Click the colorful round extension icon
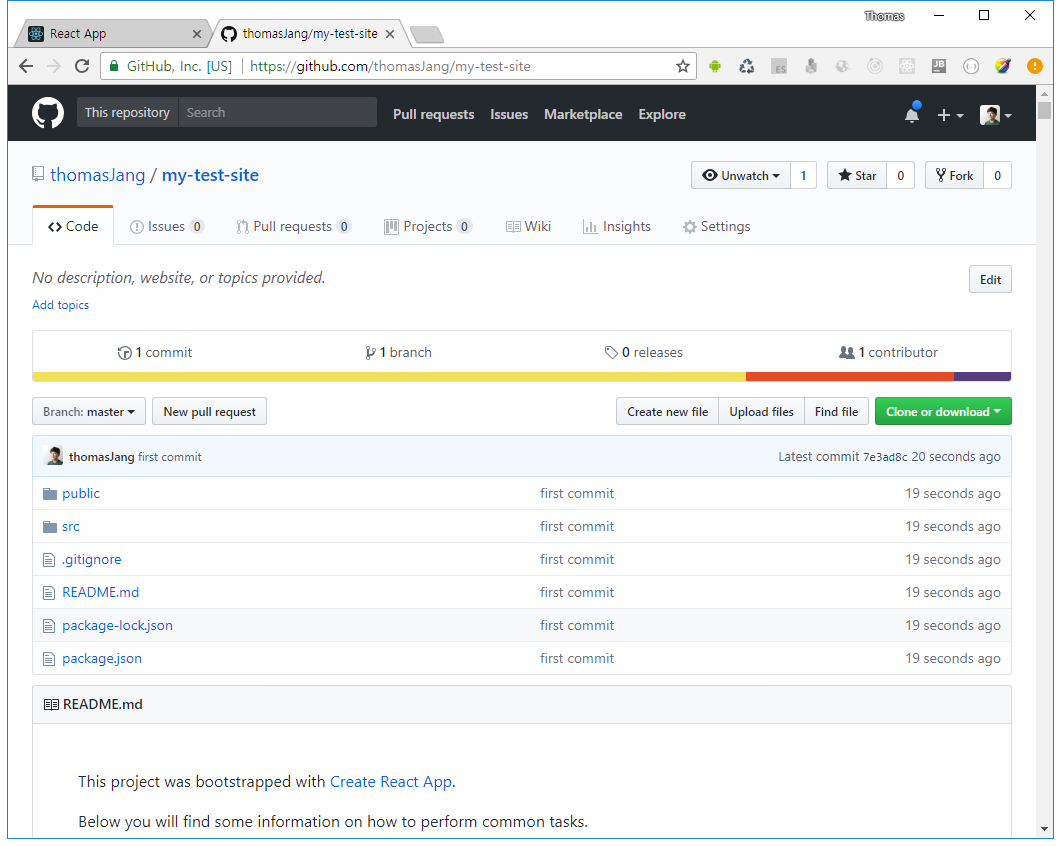 coord(1002,66)
